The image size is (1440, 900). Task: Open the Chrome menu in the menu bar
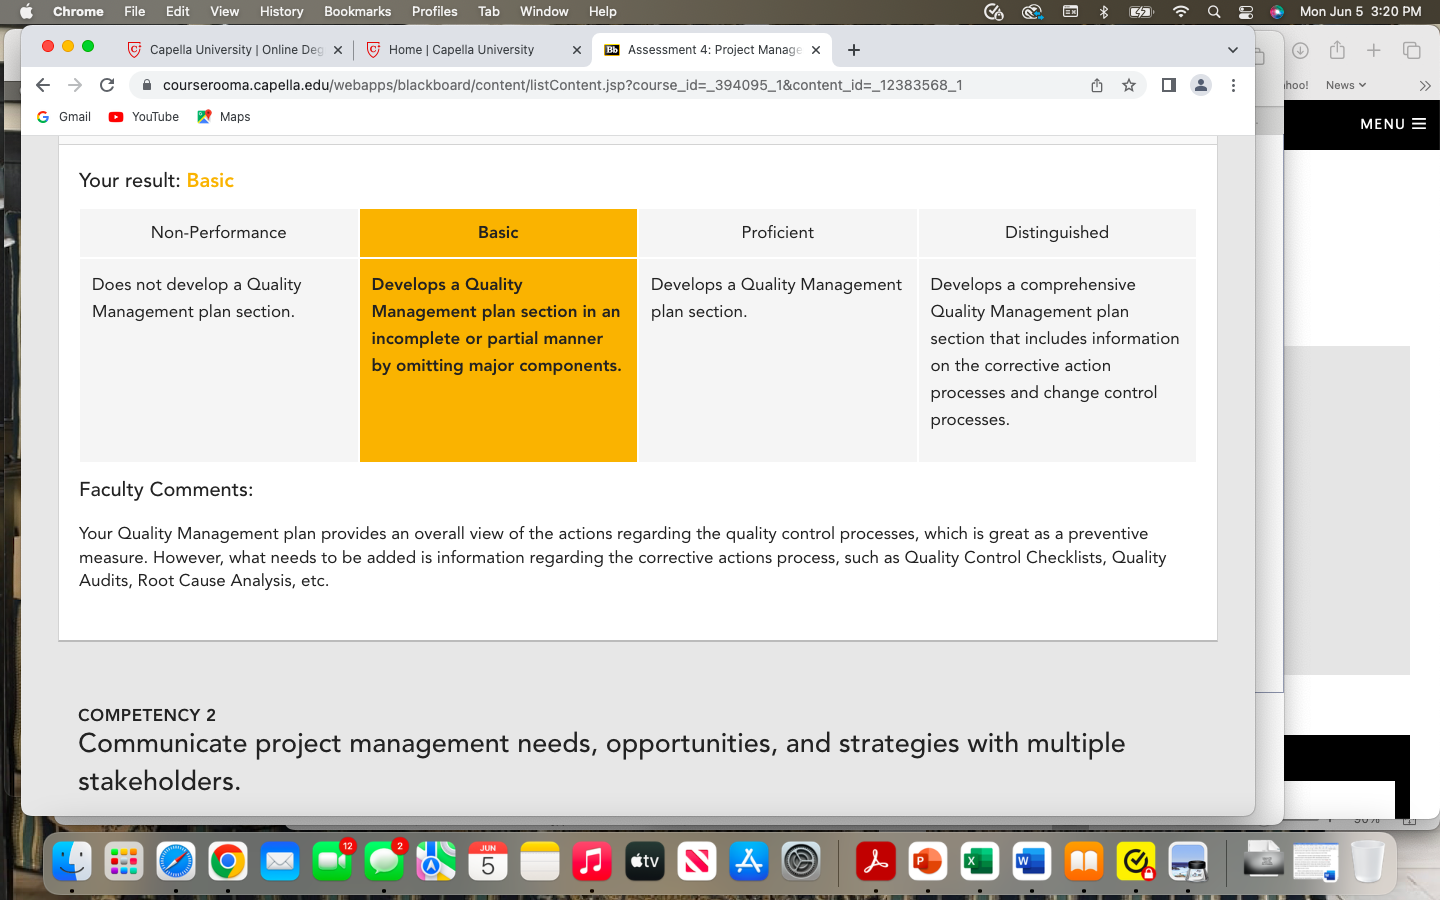(78, 11)
